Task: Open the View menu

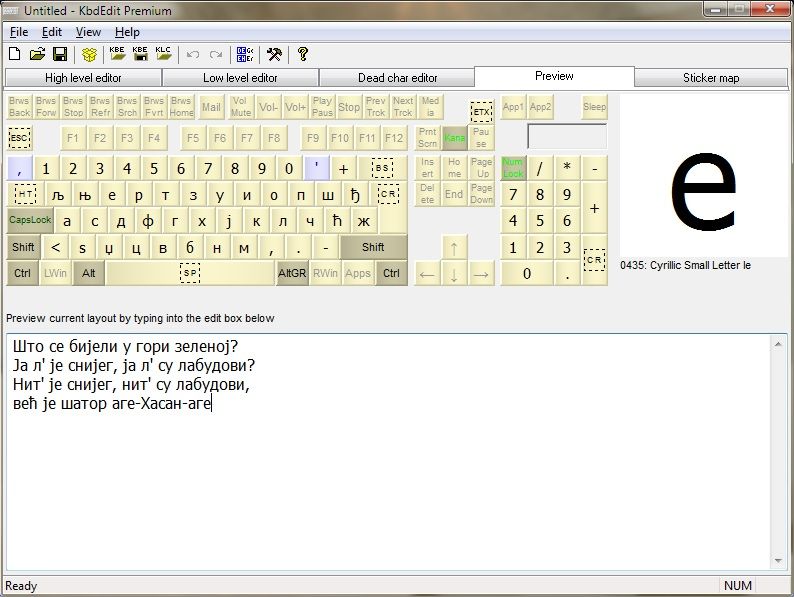Action: (88, 32)
